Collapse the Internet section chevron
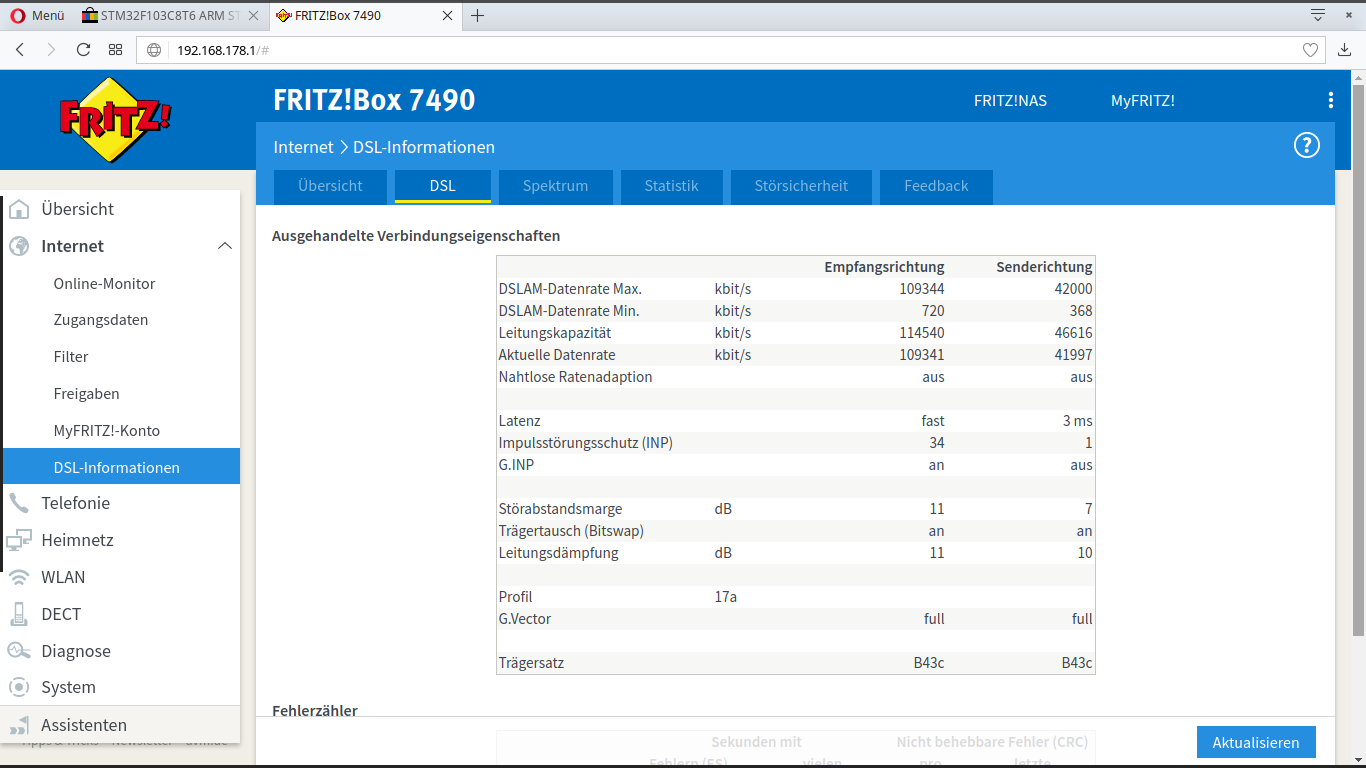The height and width of the screenshot is (768, 1366). (x=225, y=246)
